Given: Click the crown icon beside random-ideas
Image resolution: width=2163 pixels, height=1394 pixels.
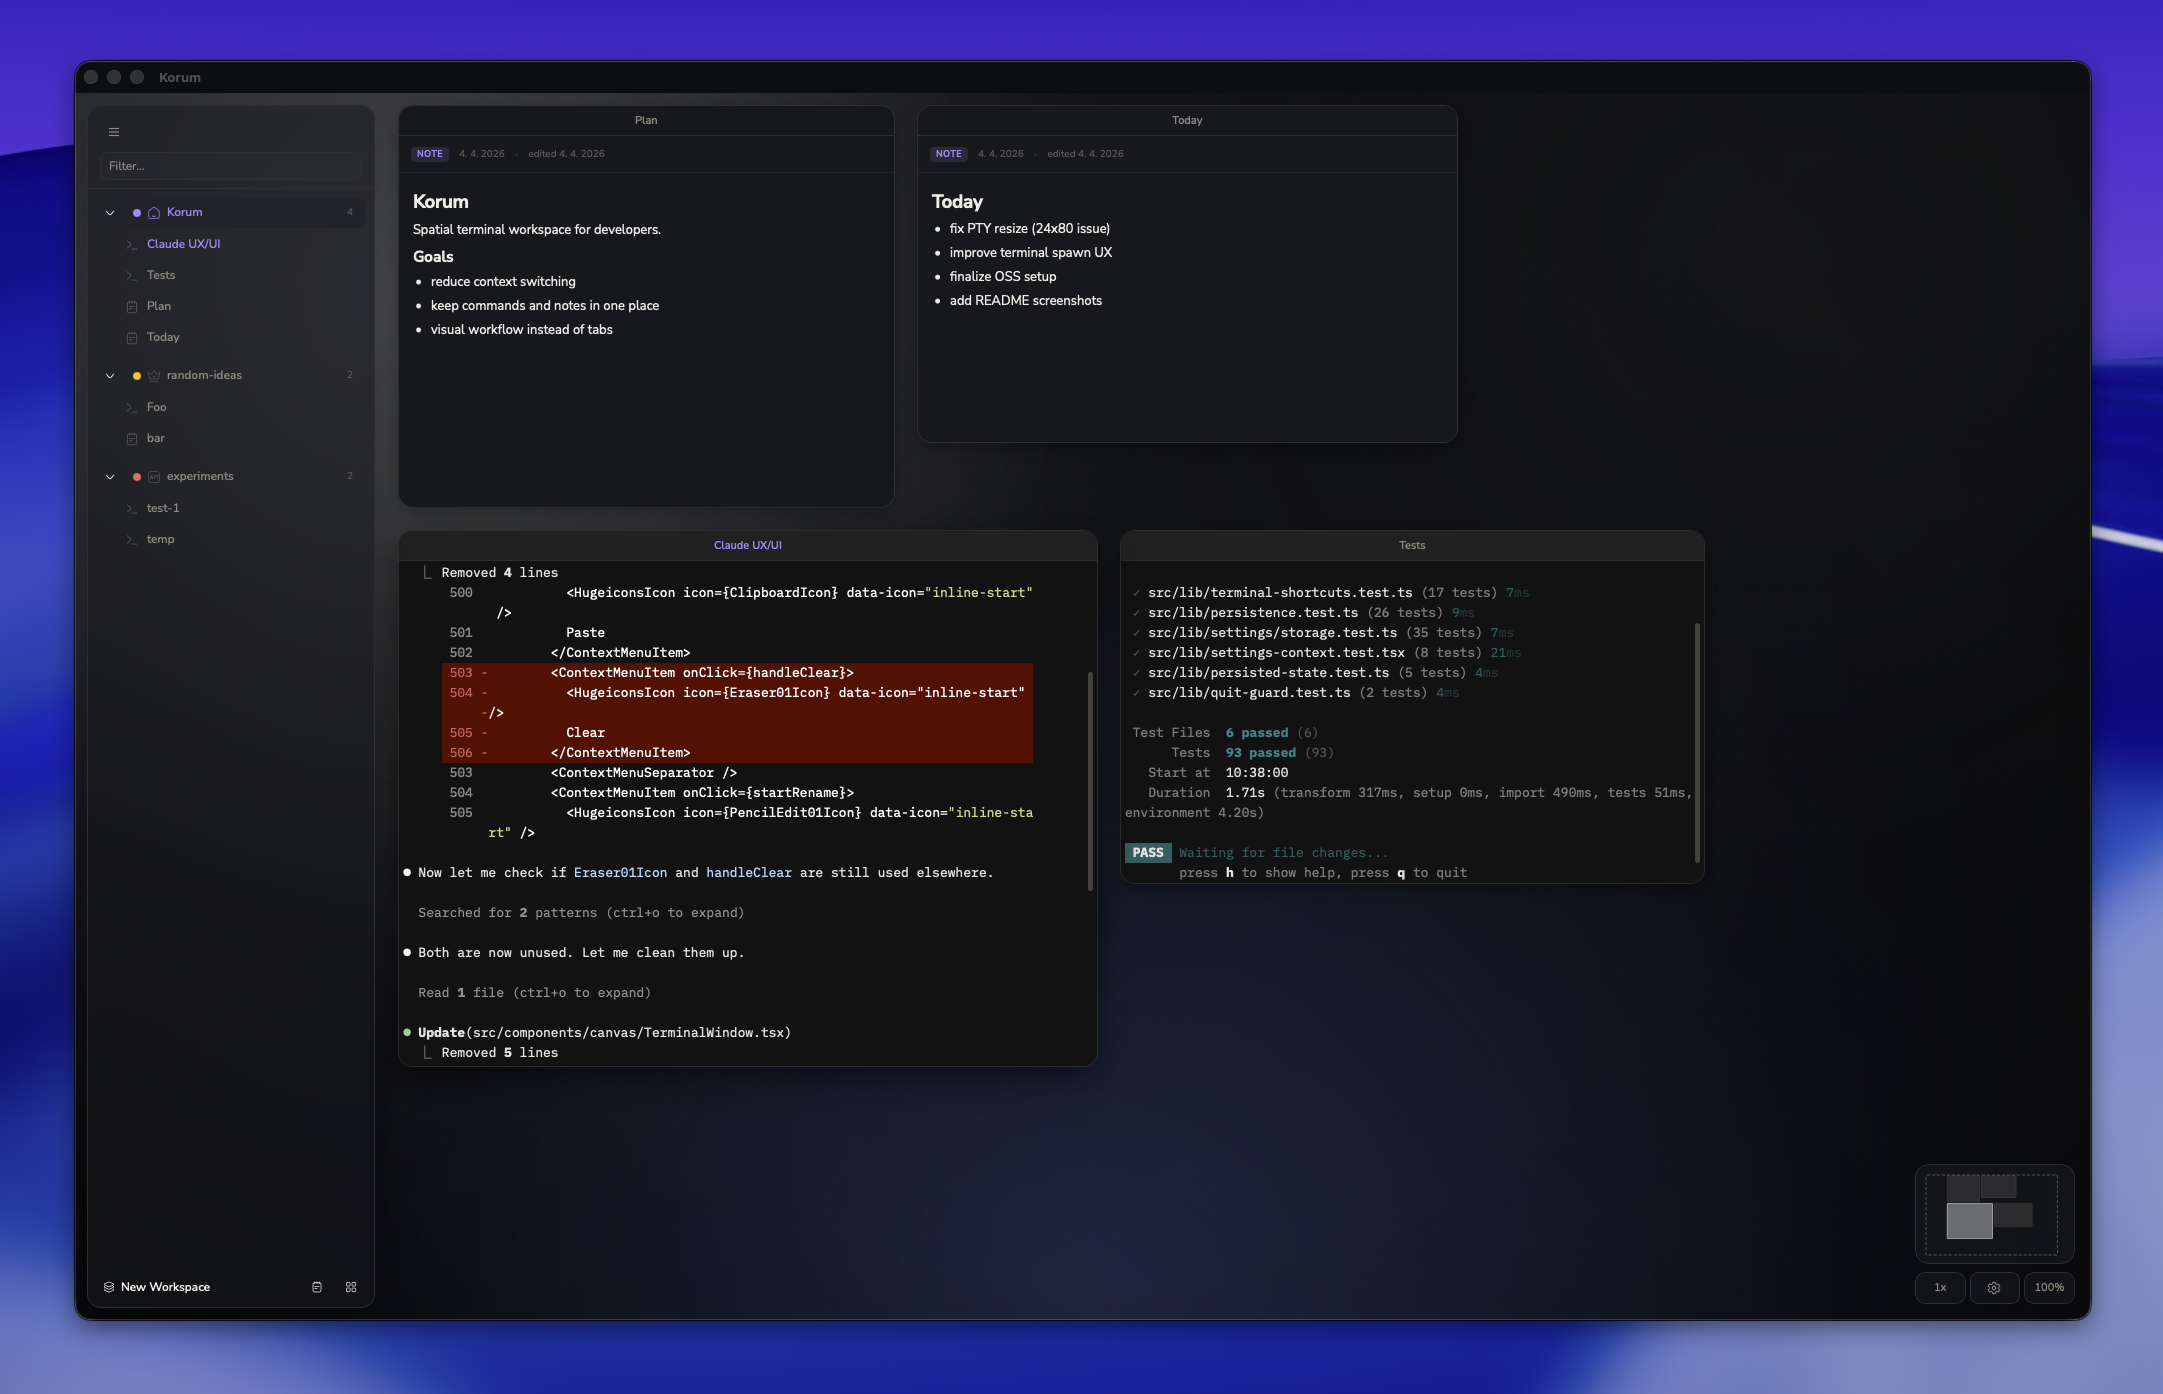Looking at the screenshot, I should 154,376.
